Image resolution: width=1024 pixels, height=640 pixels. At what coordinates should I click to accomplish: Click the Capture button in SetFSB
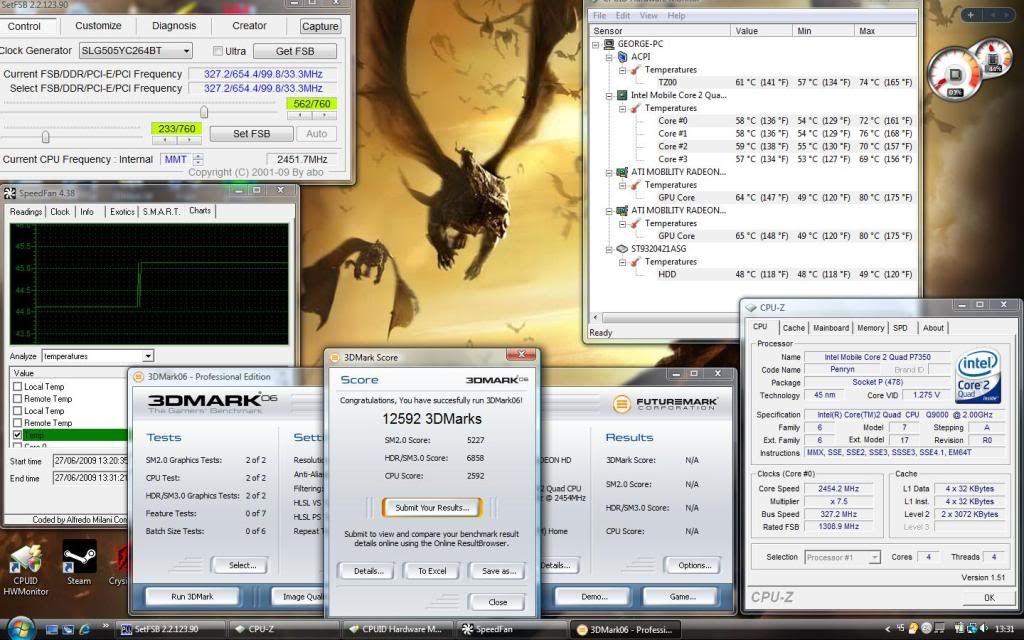tap(320, 26)
